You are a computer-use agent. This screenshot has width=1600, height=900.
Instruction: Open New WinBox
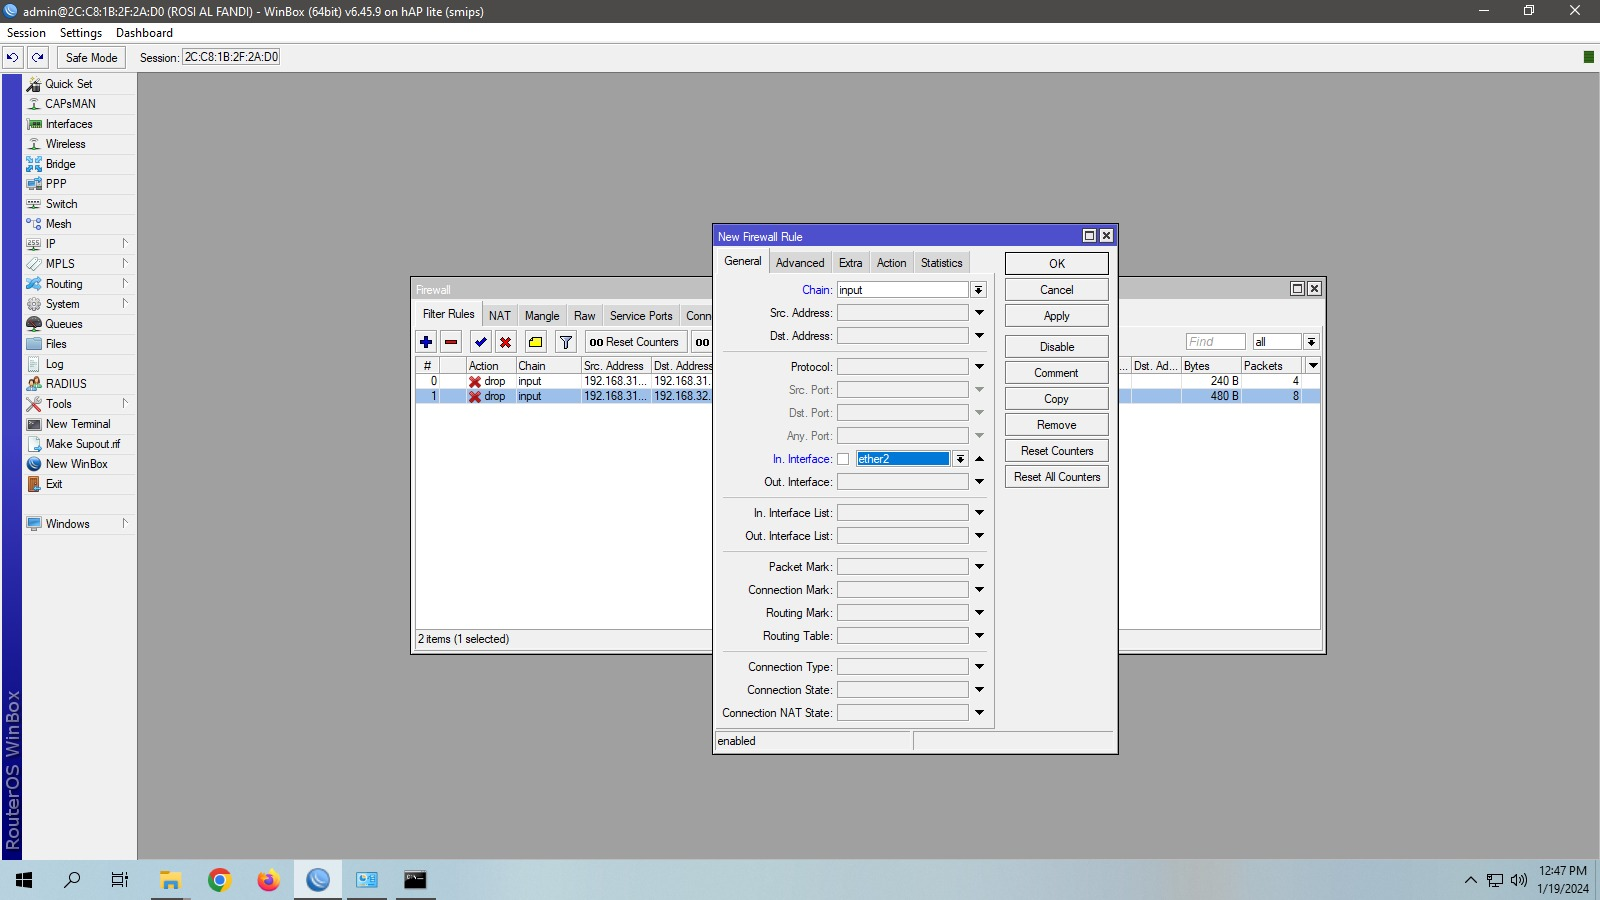tap(76, 464)
